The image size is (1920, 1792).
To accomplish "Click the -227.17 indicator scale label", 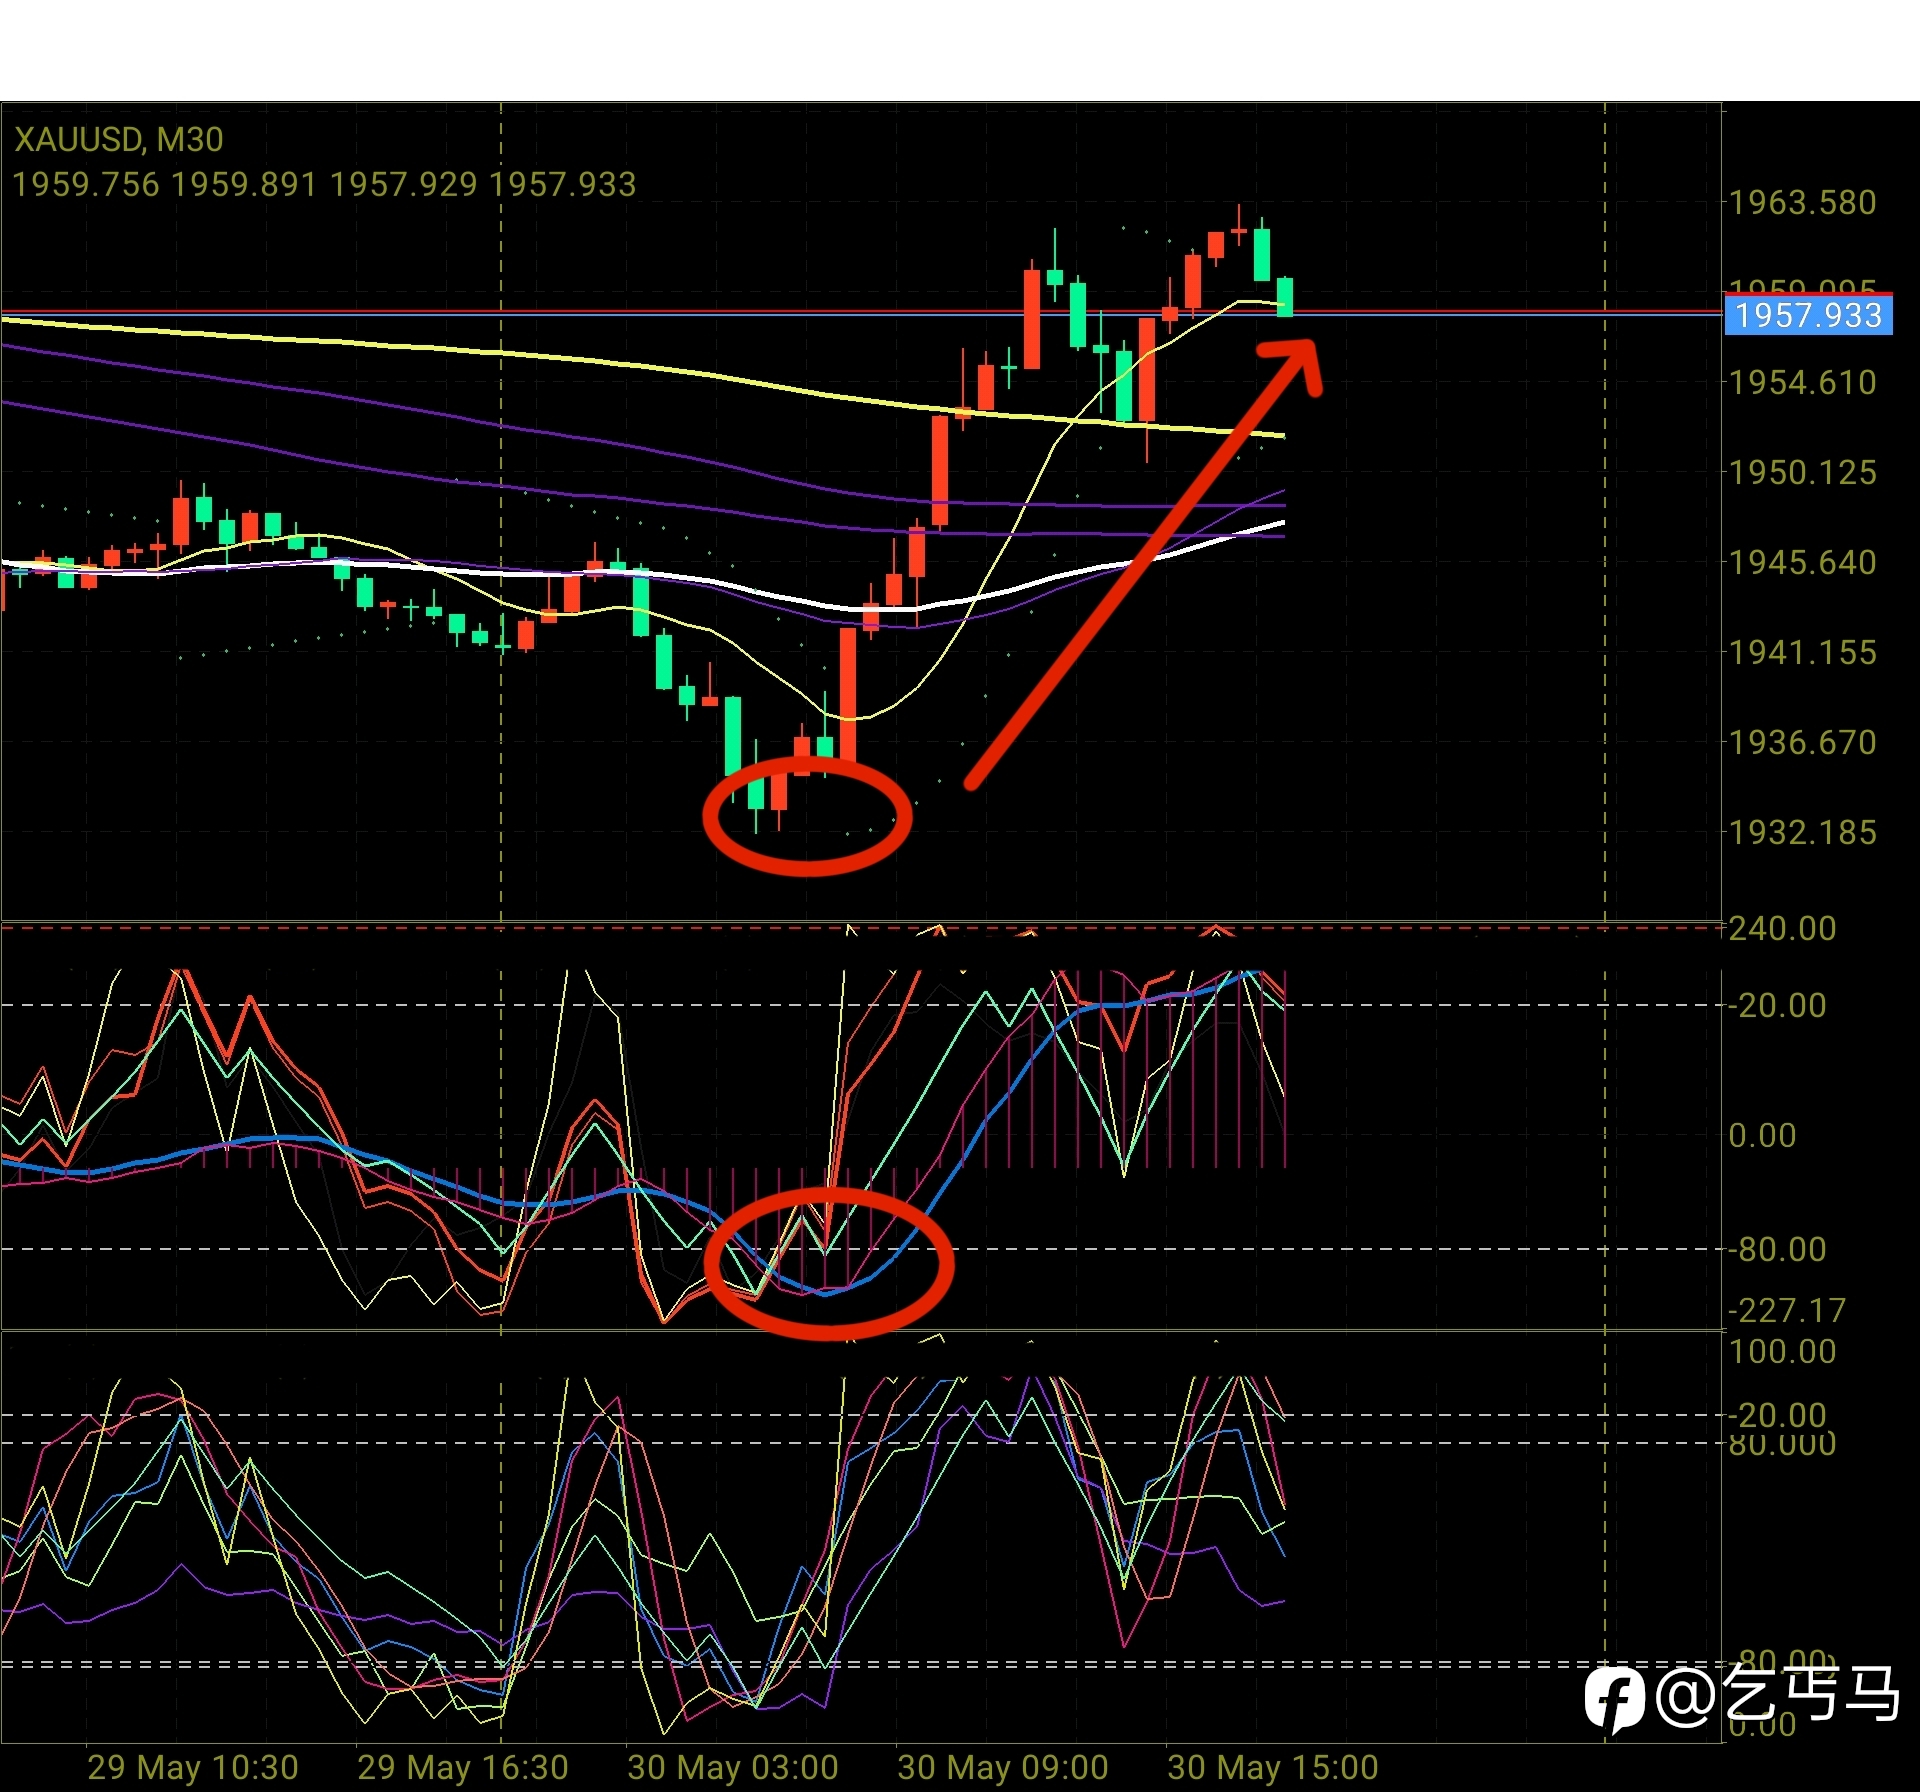I will tap(1786, 1310).
